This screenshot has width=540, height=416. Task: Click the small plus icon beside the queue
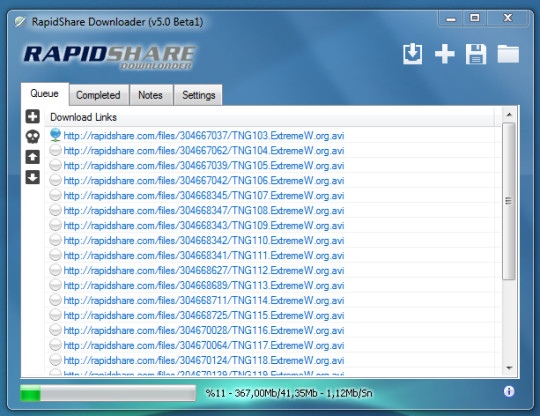coord(33,116)
